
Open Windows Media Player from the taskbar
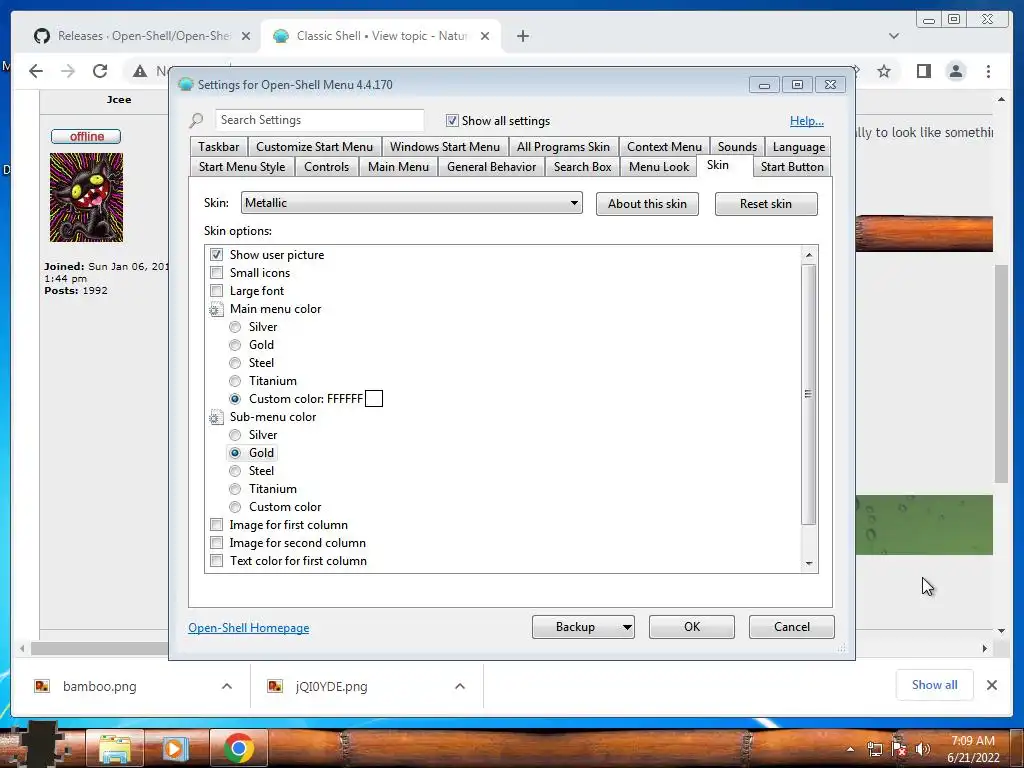pyautogui.click(x=175, y=748)
